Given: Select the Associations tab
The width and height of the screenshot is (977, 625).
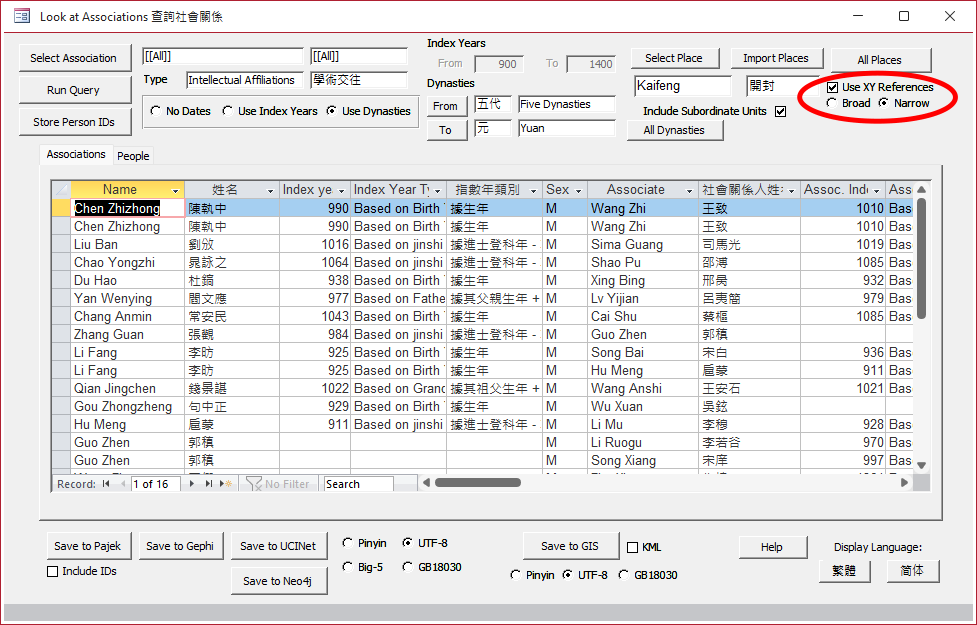Looking at the screenshot, I should click(76, 154).
